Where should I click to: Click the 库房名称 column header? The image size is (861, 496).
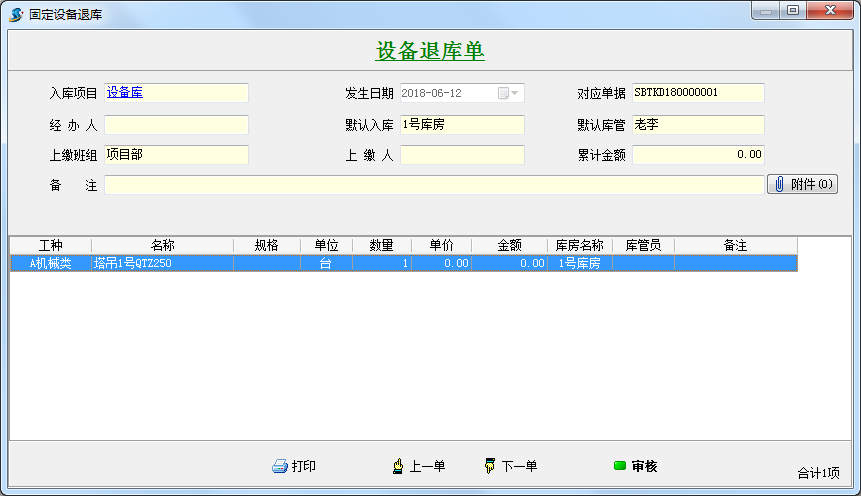[x=579, y=245]
